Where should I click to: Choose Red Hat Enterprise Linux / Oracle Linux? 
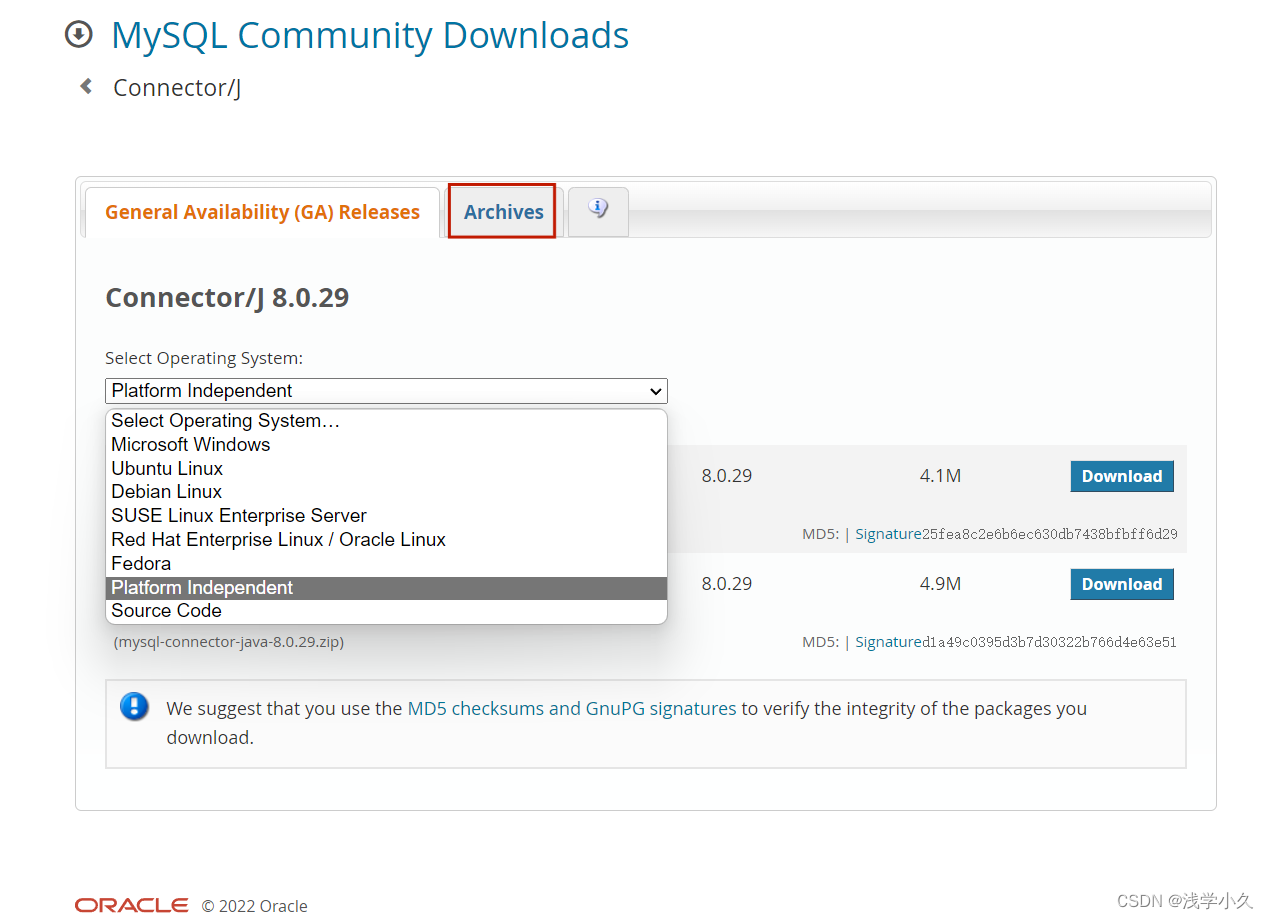pos(386,540)
